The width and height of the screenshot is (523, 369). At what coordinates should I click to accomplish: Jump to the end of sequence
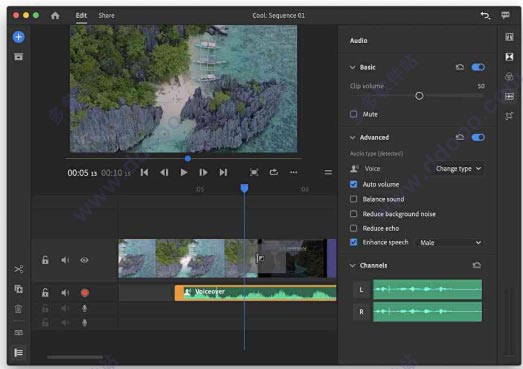(x=223, y=172)
